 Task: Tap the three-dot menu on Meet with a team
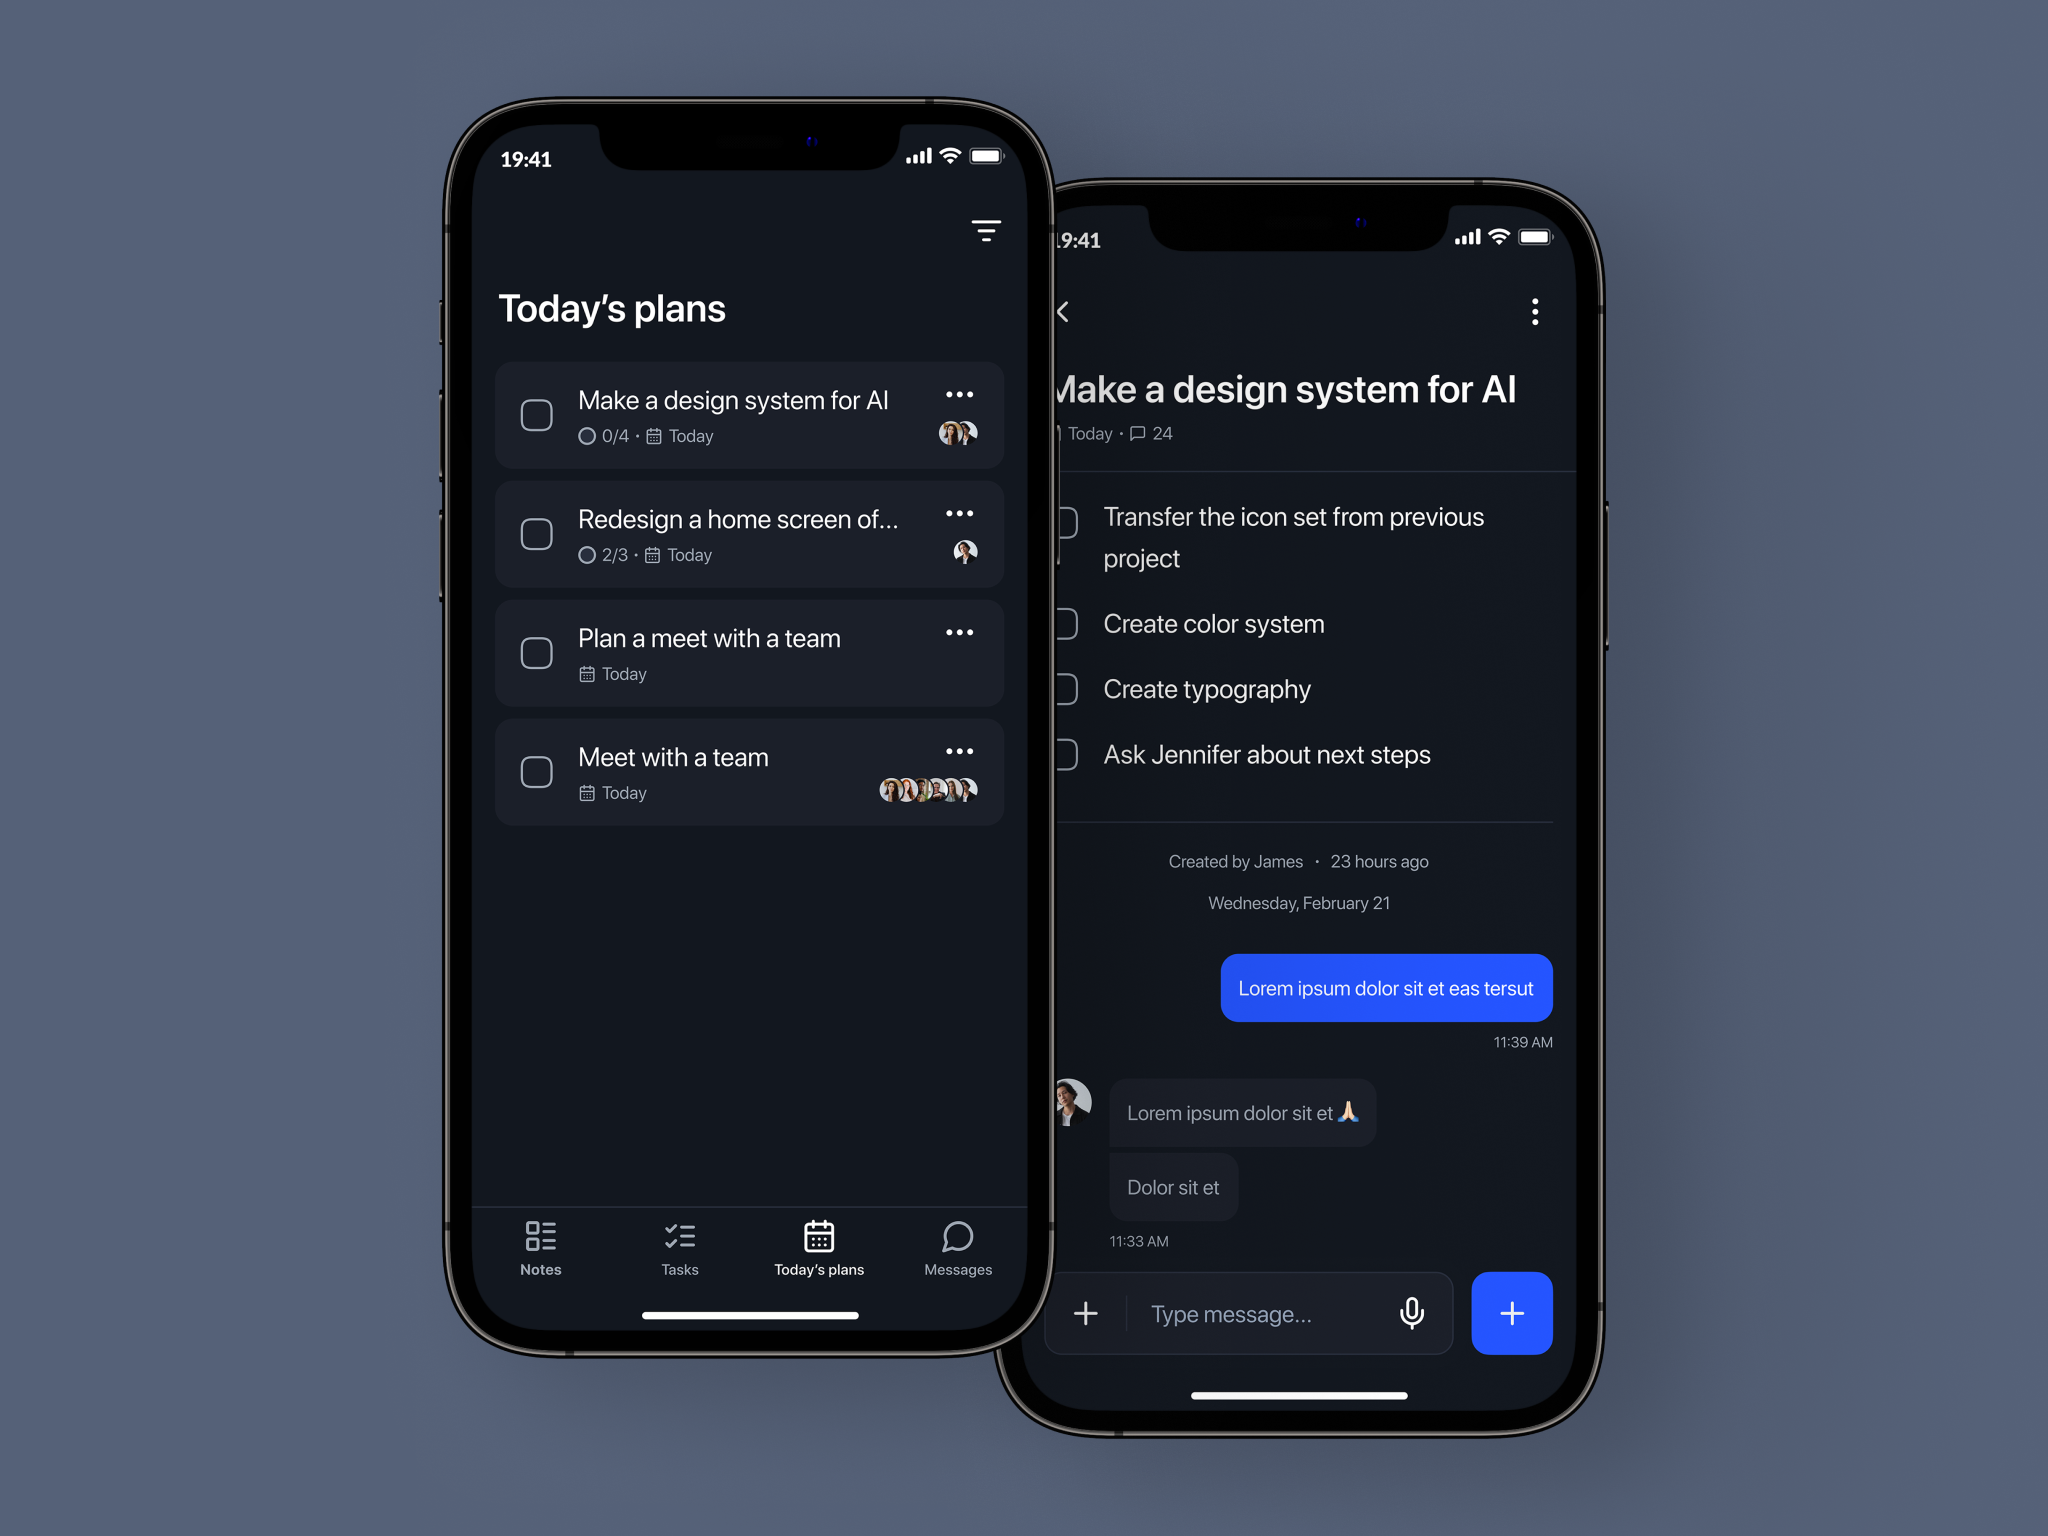pyautogui.click(x=959, y=752)
